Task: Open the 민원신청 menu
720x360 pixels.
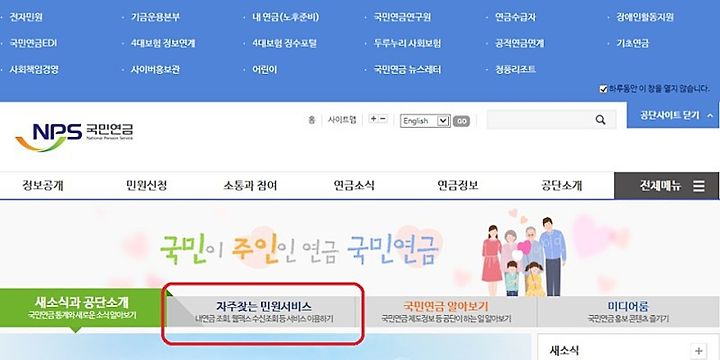Action: [146, 186]
